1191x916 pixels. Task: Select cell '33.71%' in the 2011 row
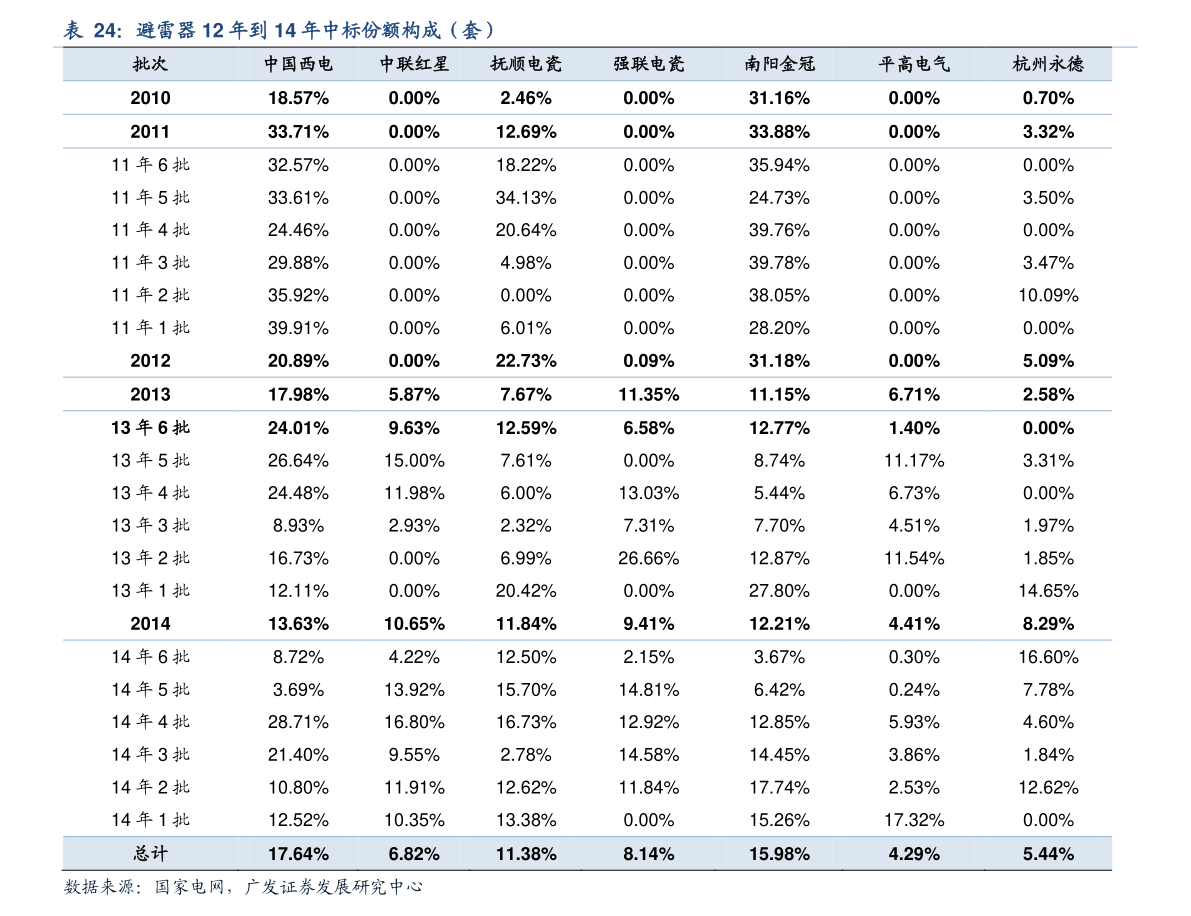[298, 131]
